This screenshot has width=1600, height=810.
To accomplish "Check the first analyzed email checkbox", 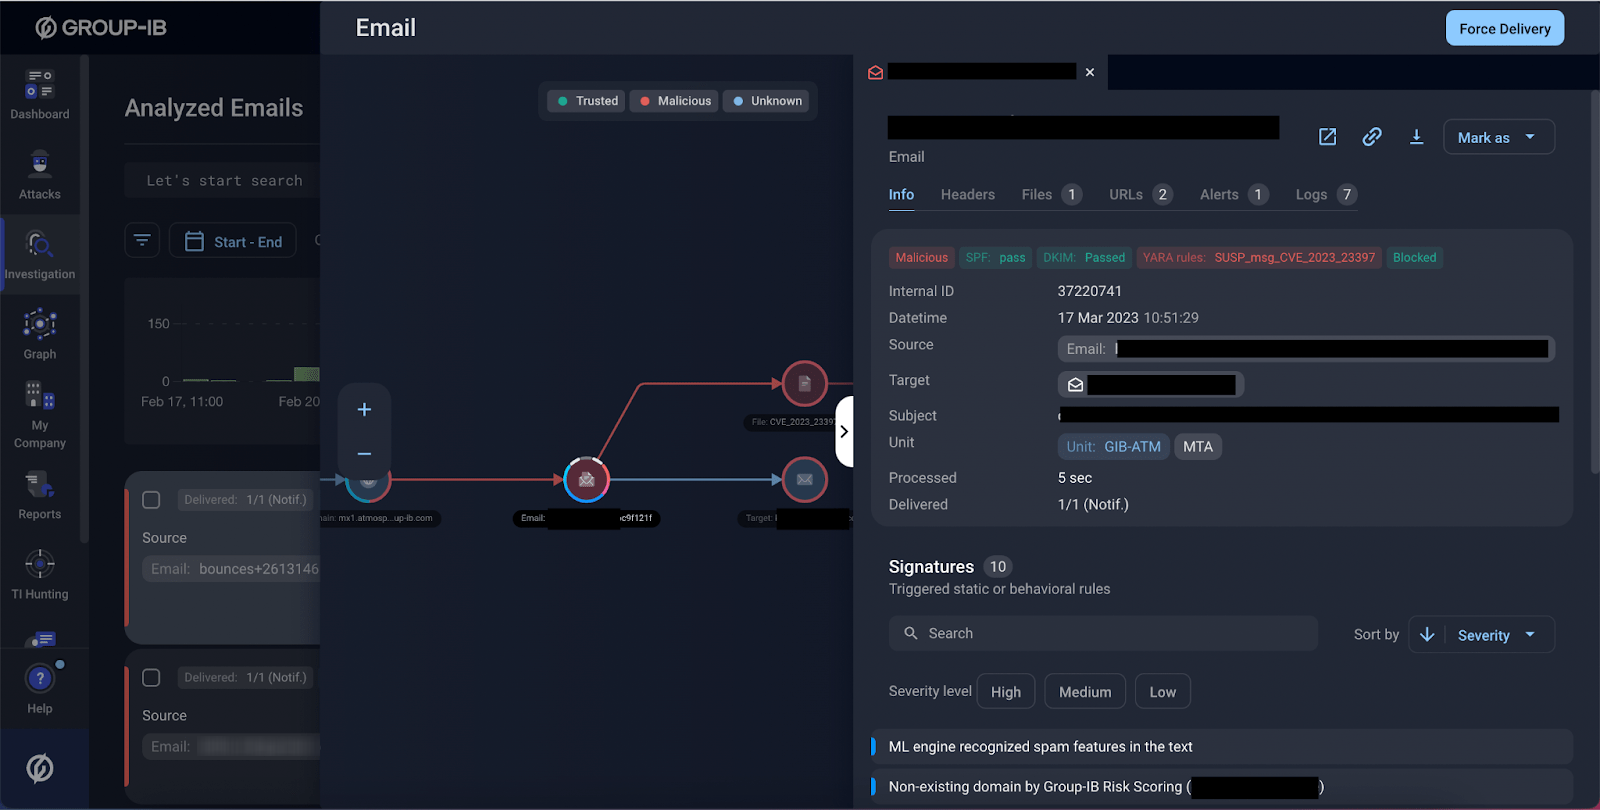I will (x=152, y=500).
